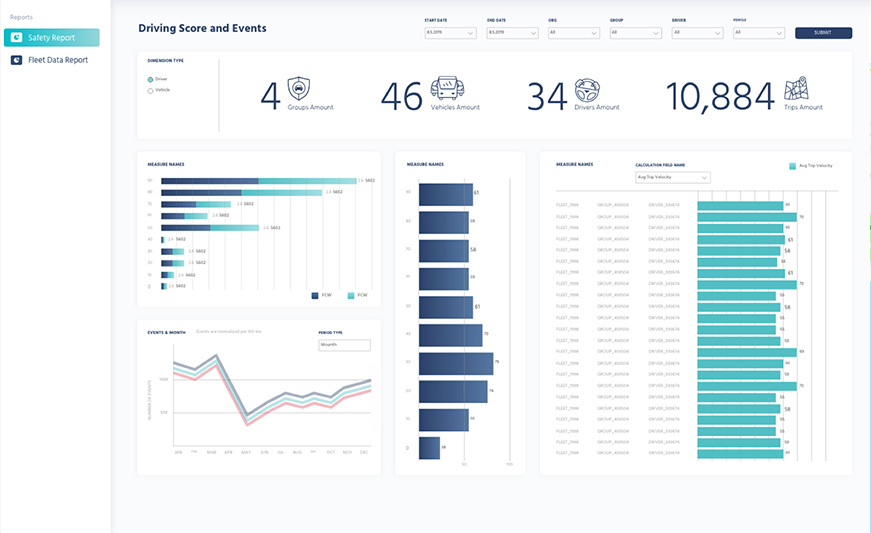
Task: Click the Avg Trip Velocity legend swatch
Action: 793,165
